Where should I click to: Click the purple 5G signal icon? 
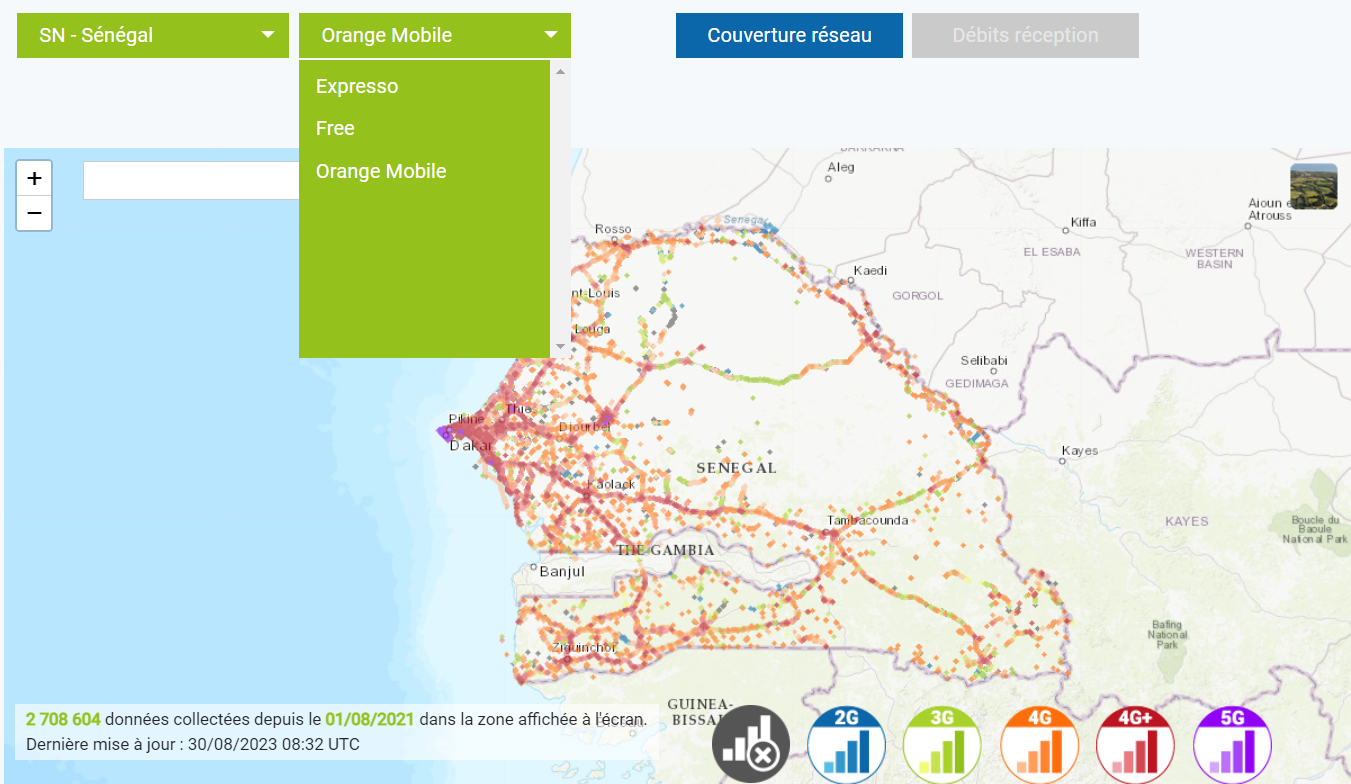1232,745
